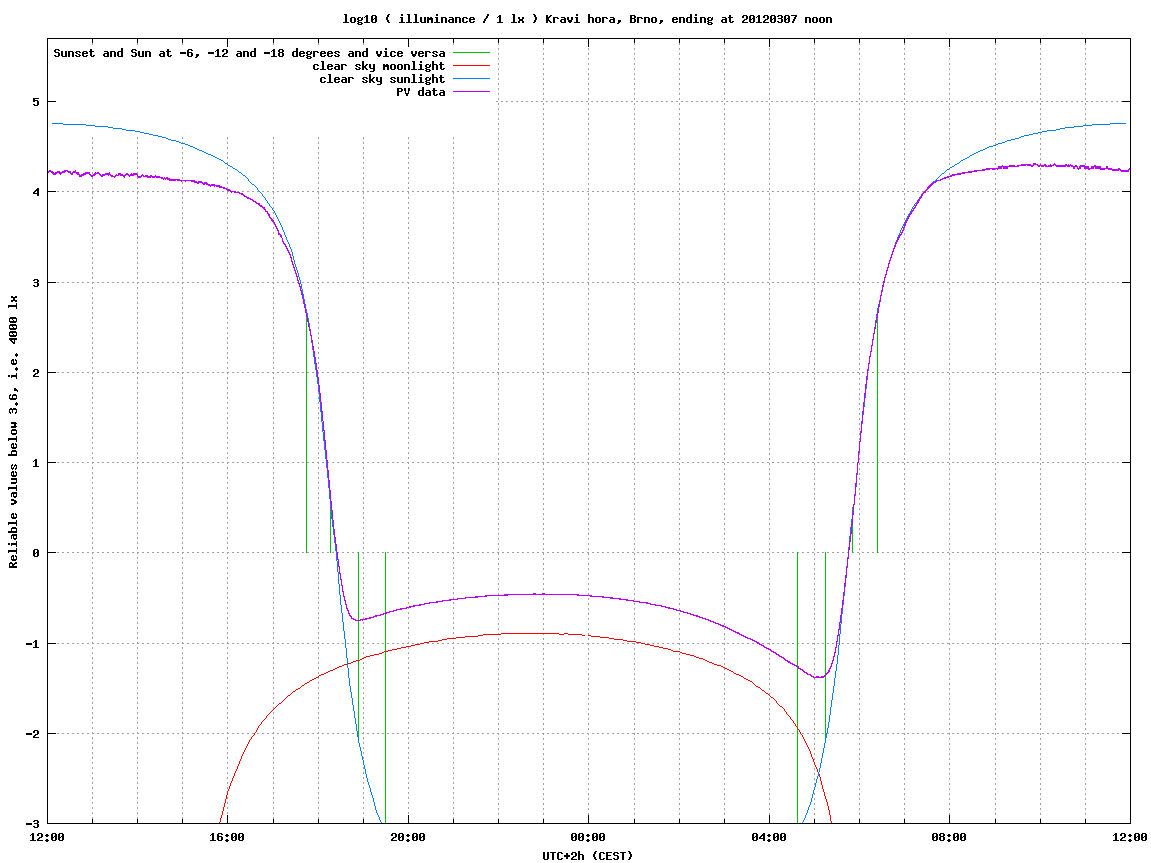Click the rightmost 12:00 x-axis label

tap(1130, 837)
